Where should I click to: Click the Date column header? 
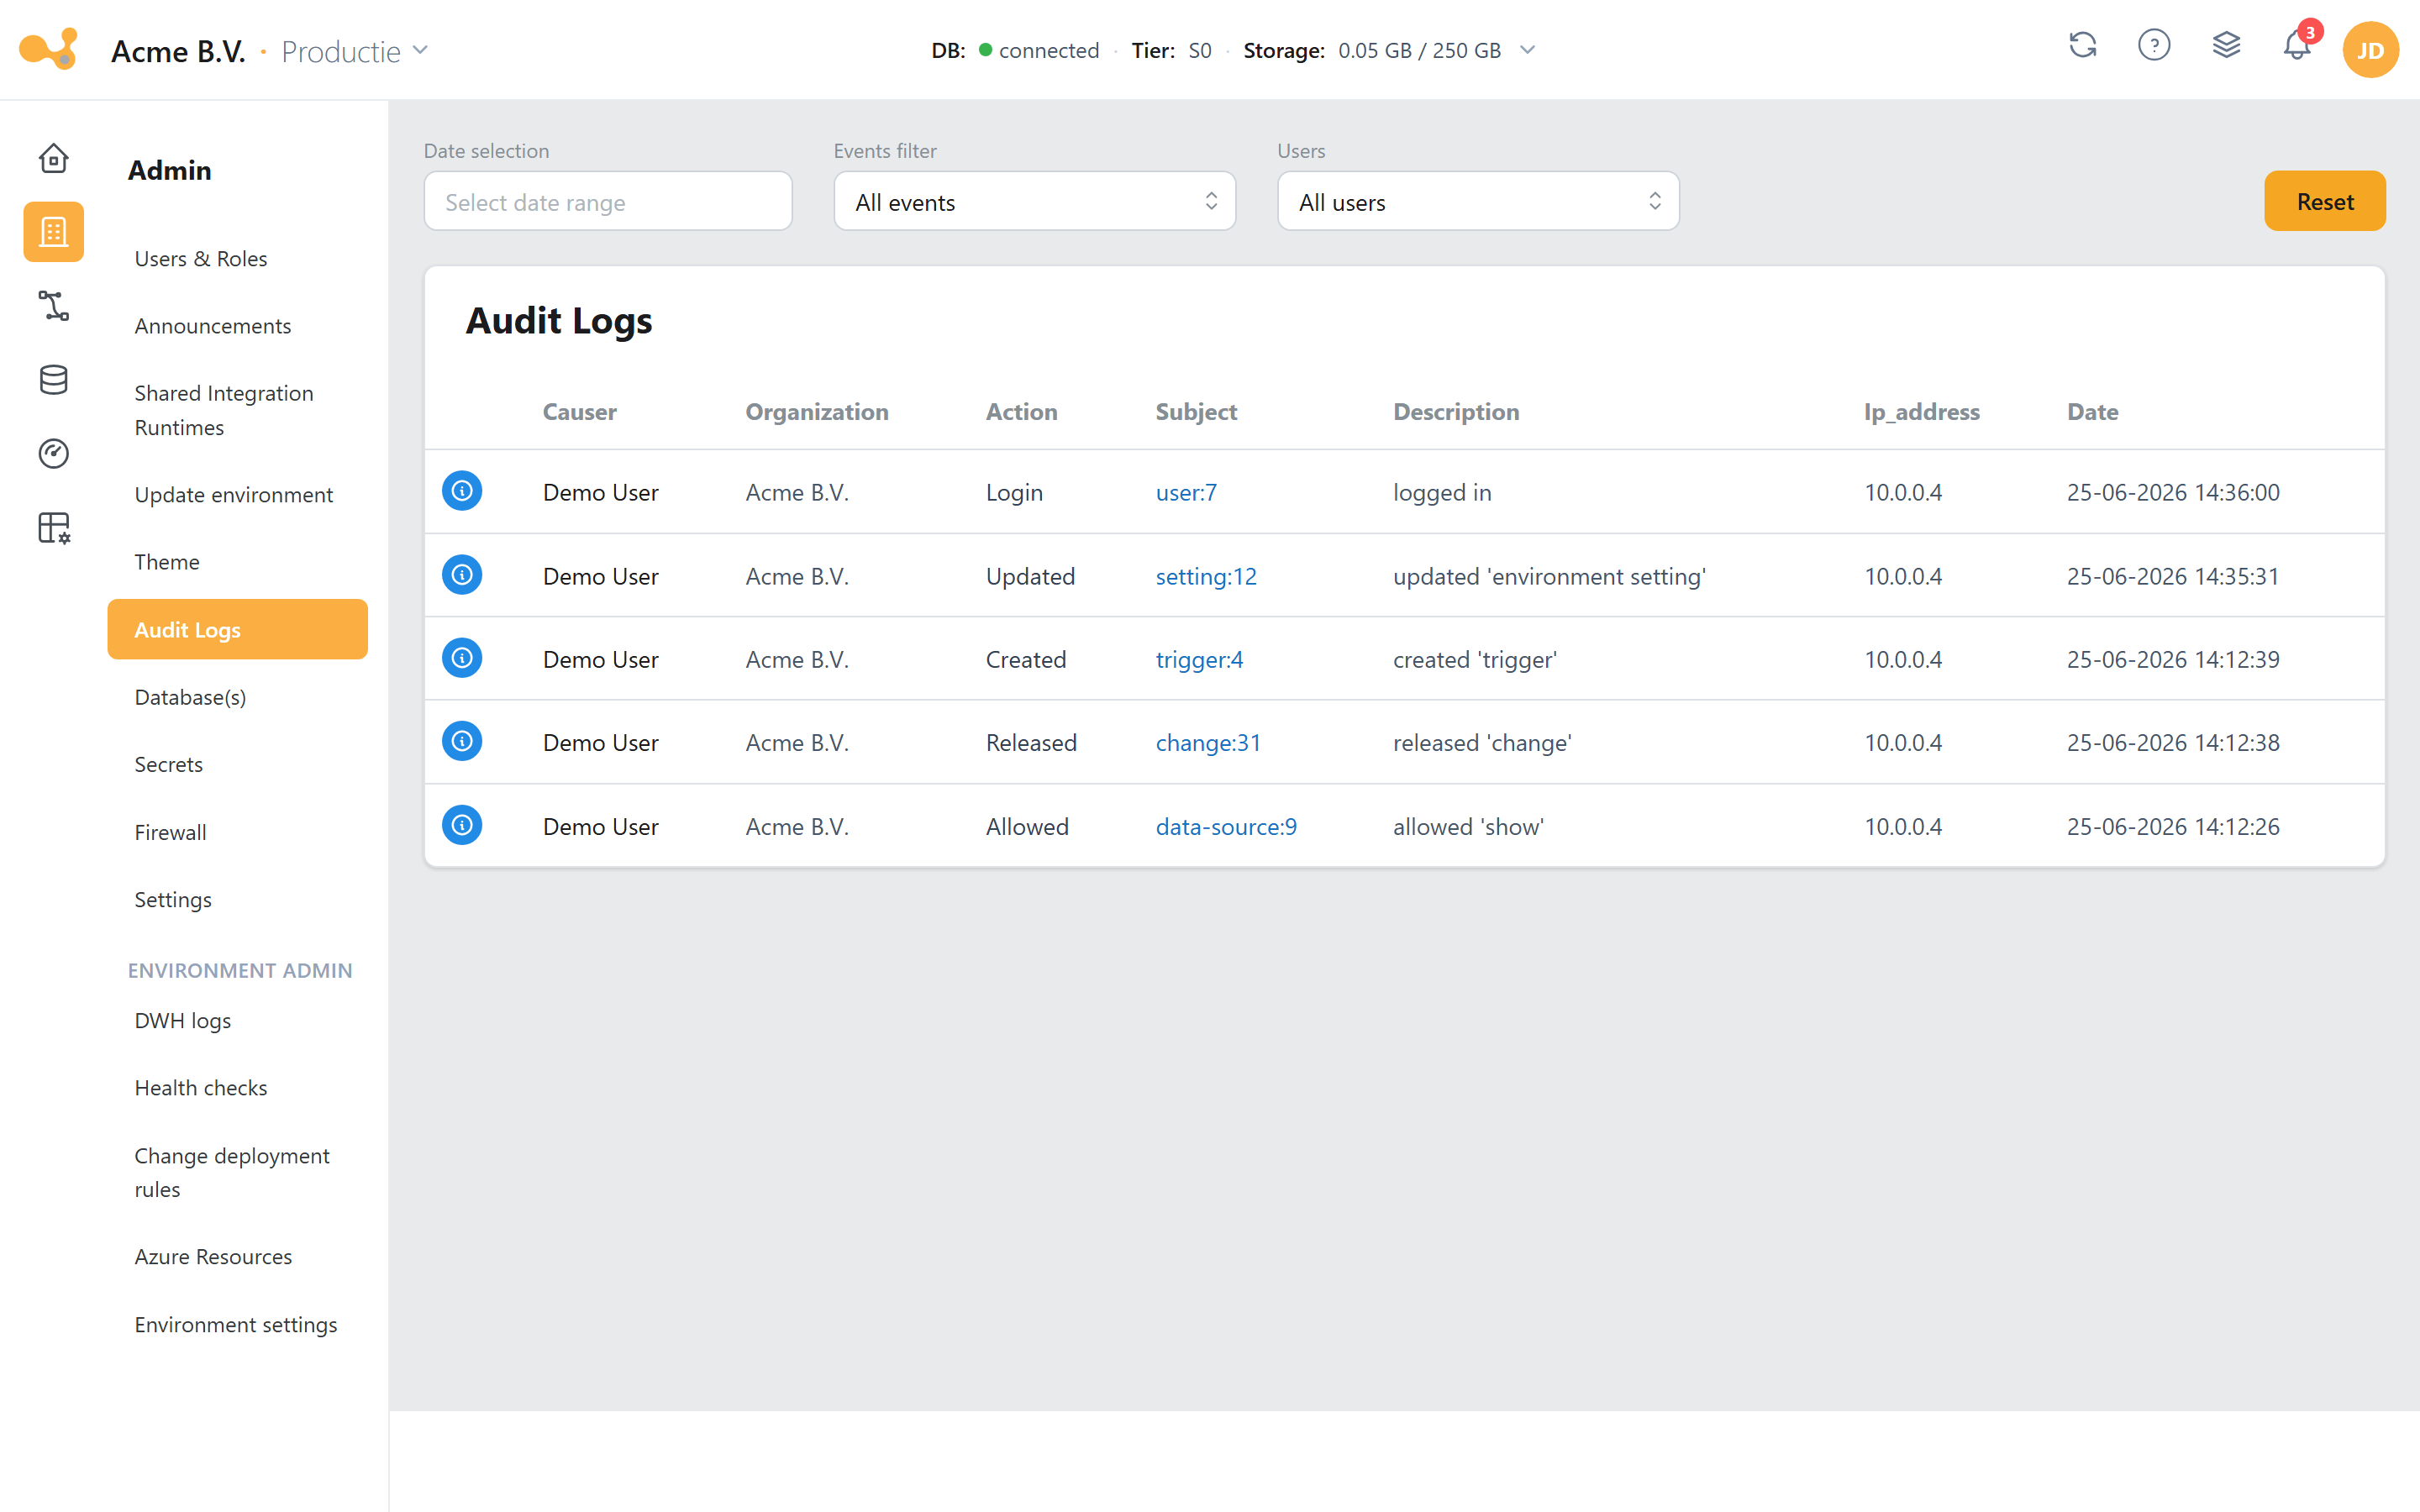tap(2093, 411)
